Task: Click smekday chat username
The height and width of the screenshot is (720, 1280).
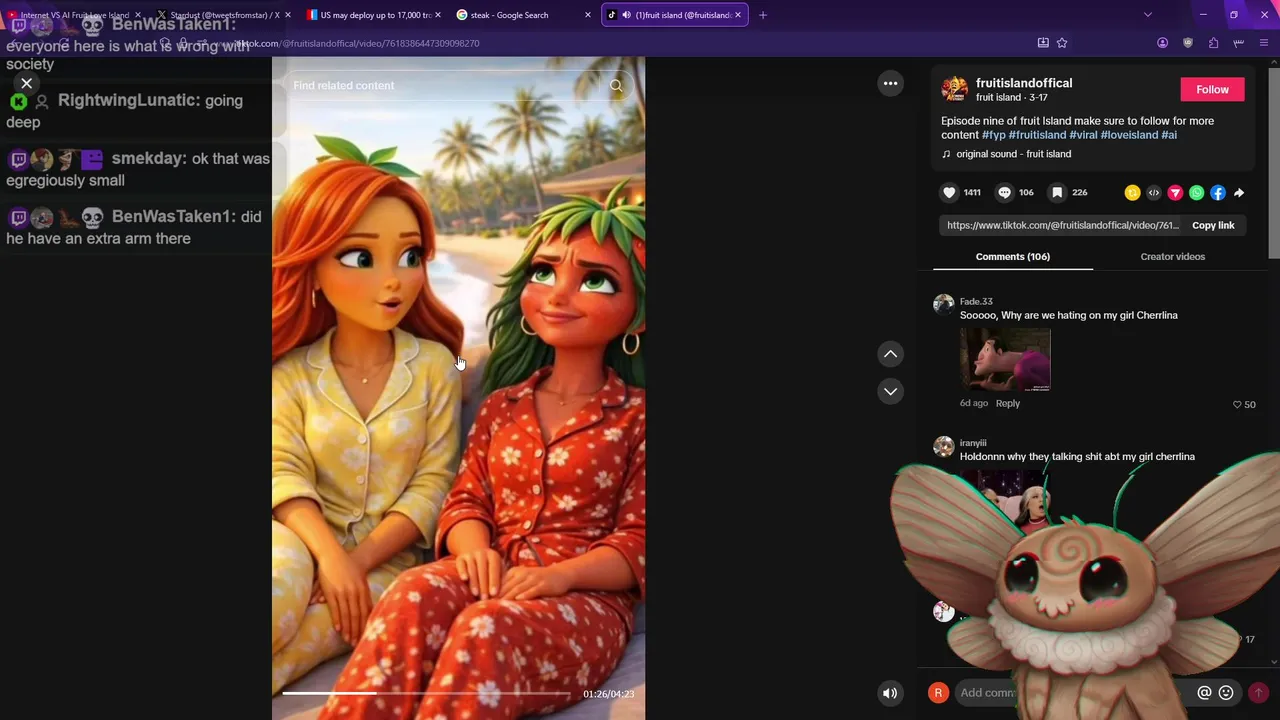Action: pyautogui.click(x=148, y=159)
